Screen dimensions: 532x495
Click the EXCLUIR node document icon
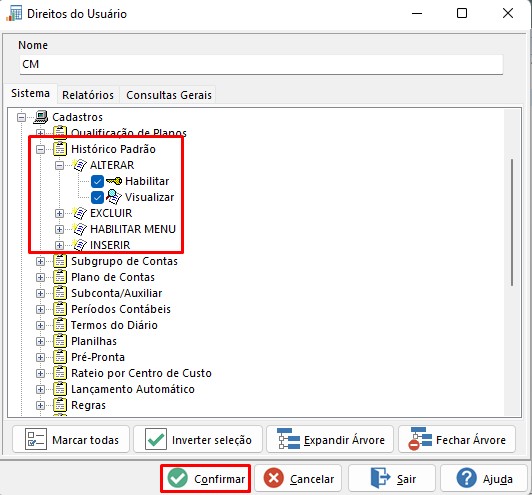(80, 213)
